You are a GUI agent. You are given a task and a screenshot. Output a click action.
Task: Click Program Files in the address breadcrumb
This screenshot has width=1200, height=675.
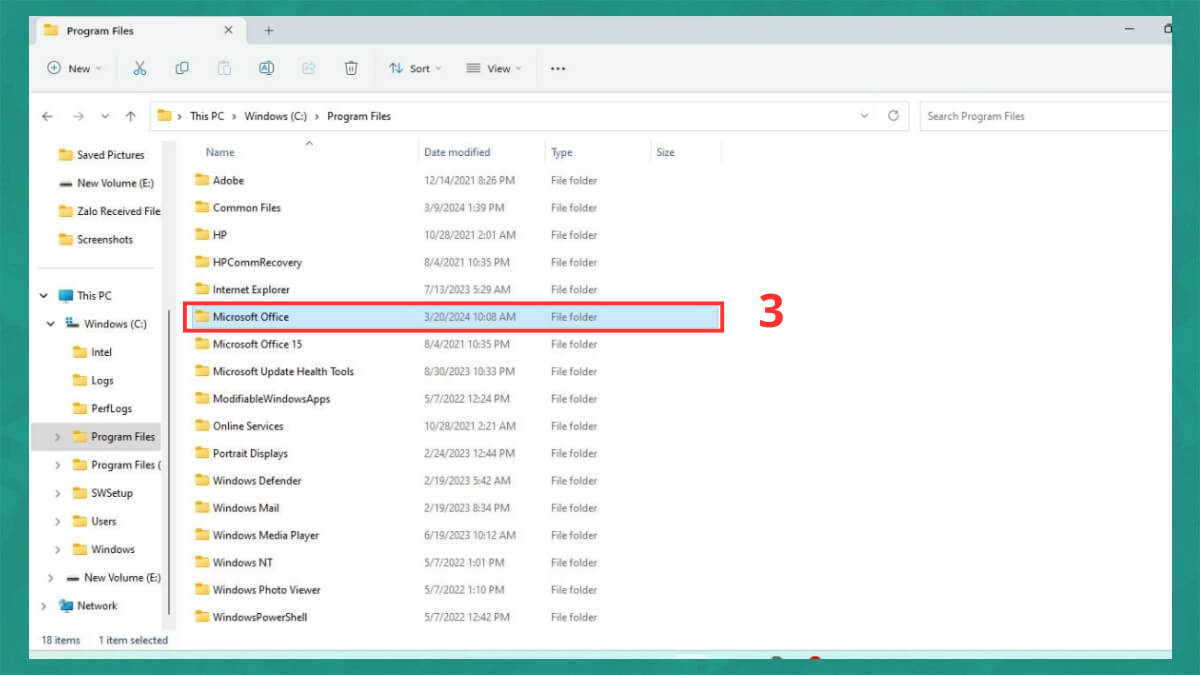(x=359, y=116)
